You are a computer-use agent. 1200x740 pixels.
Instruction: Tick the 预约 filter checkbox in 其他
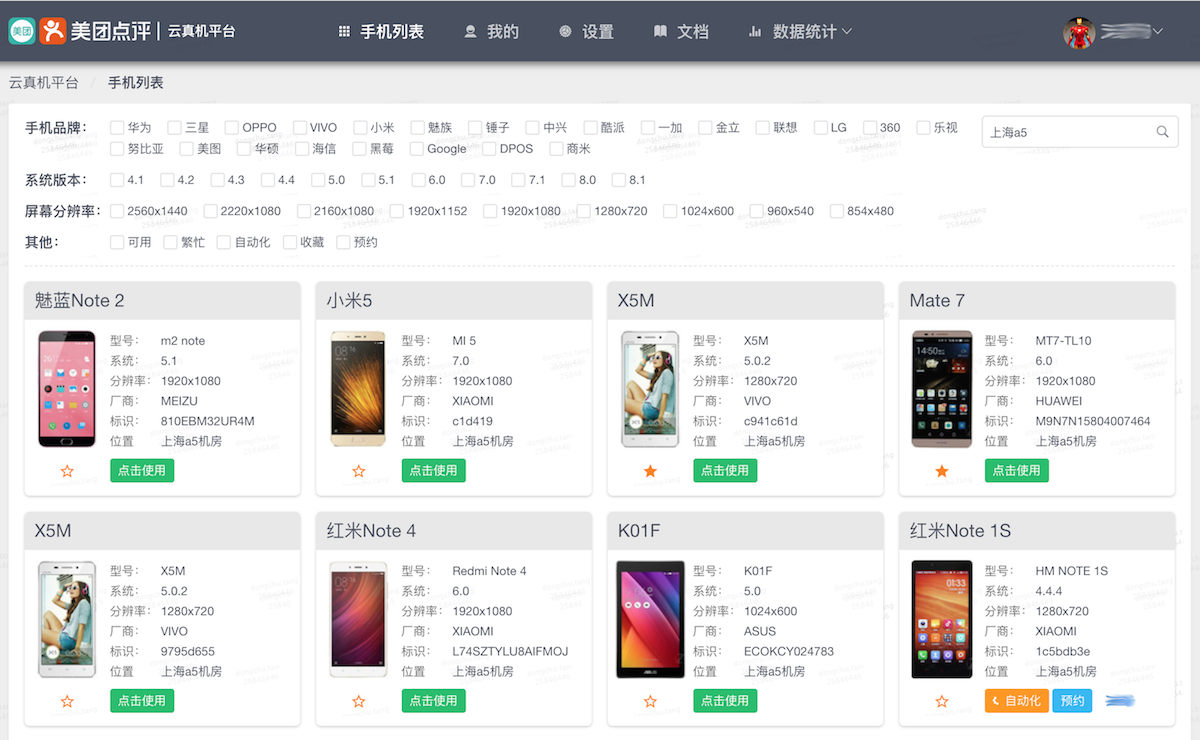(x=344, y=242)
